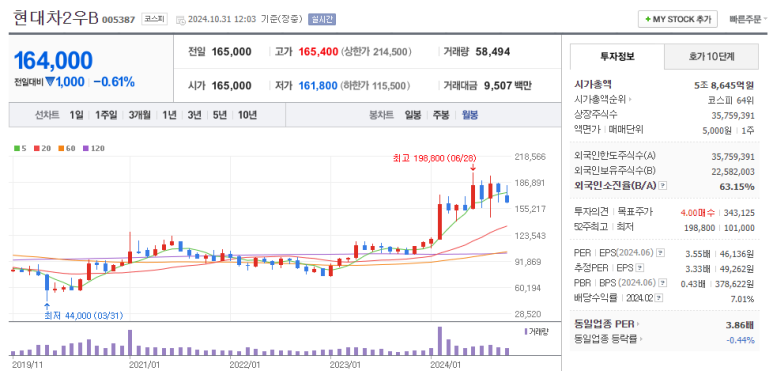Switch to the 호가10단계 tab

[711, 57]
